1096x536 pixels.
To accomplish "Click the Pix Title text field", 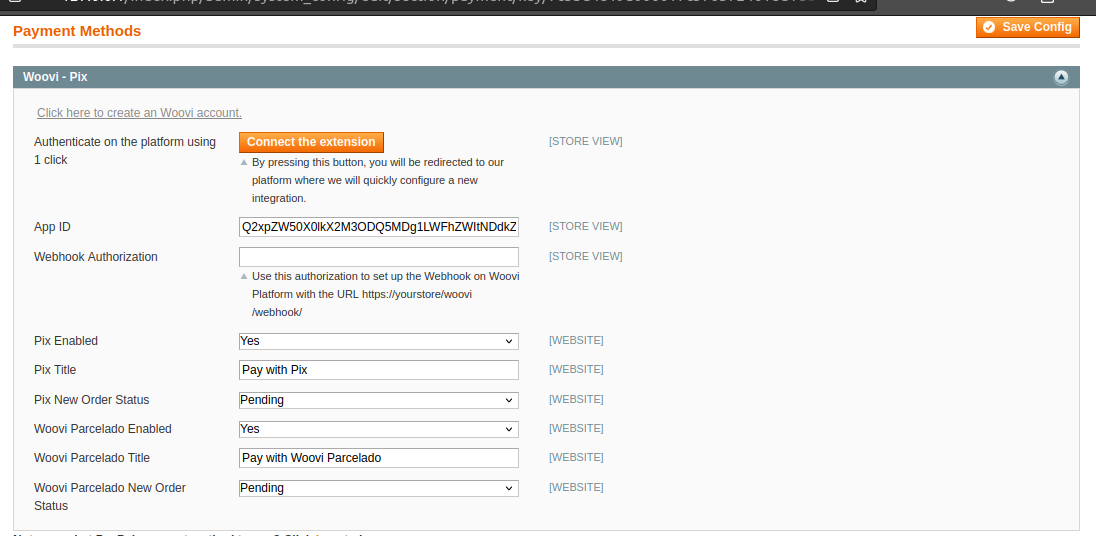I will tap(379, 370).
